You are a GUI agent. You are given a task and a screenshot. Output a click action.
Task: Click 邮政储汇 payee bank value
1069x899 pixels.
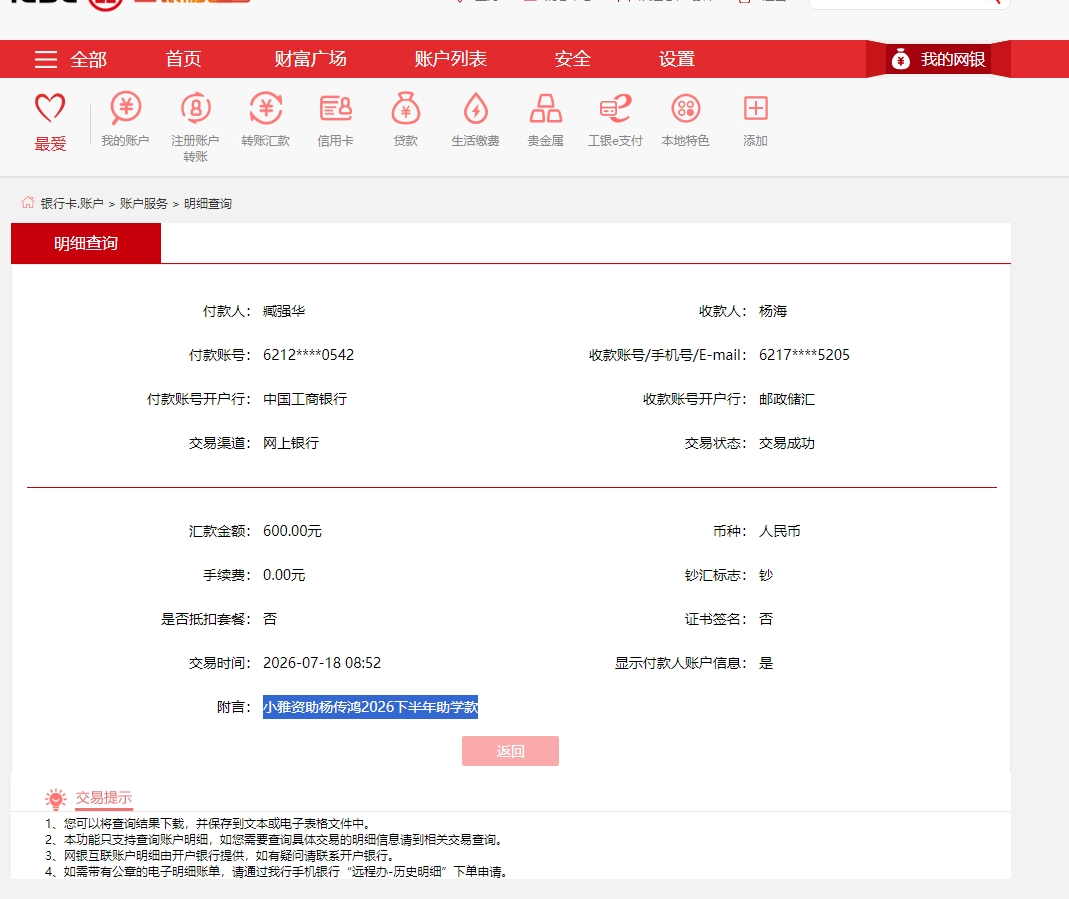pos(787,399)
